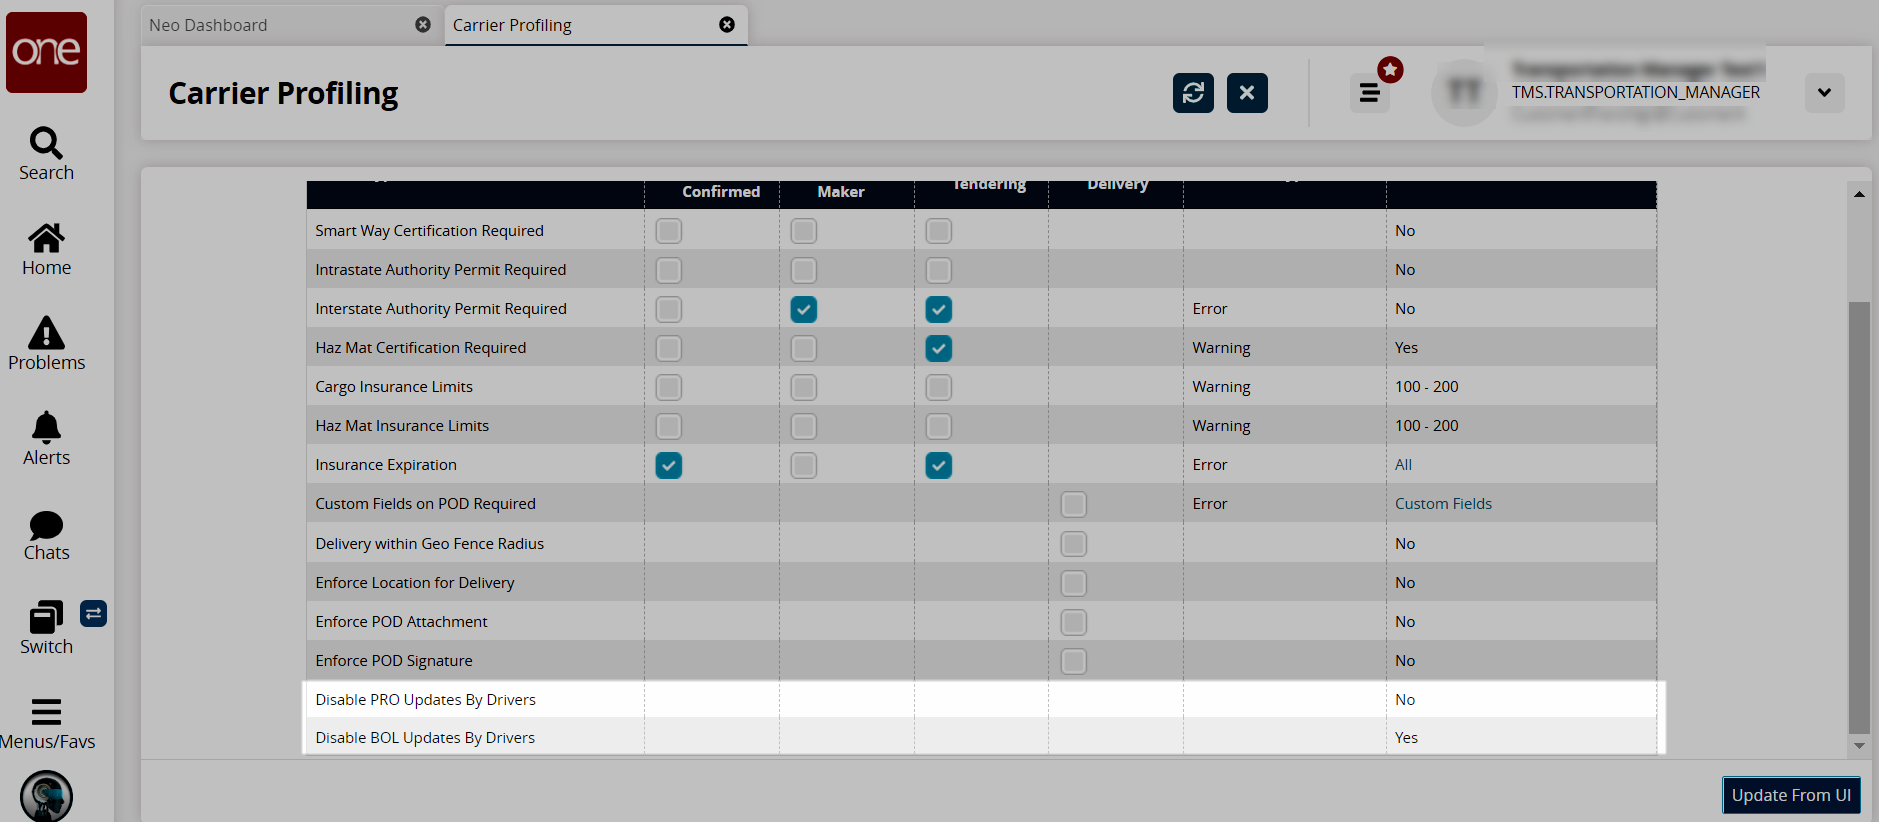Uncheck Insurance Expiration under Confirmed
This screenshot has height=822, width=1879.
click(x=669, y=465)
